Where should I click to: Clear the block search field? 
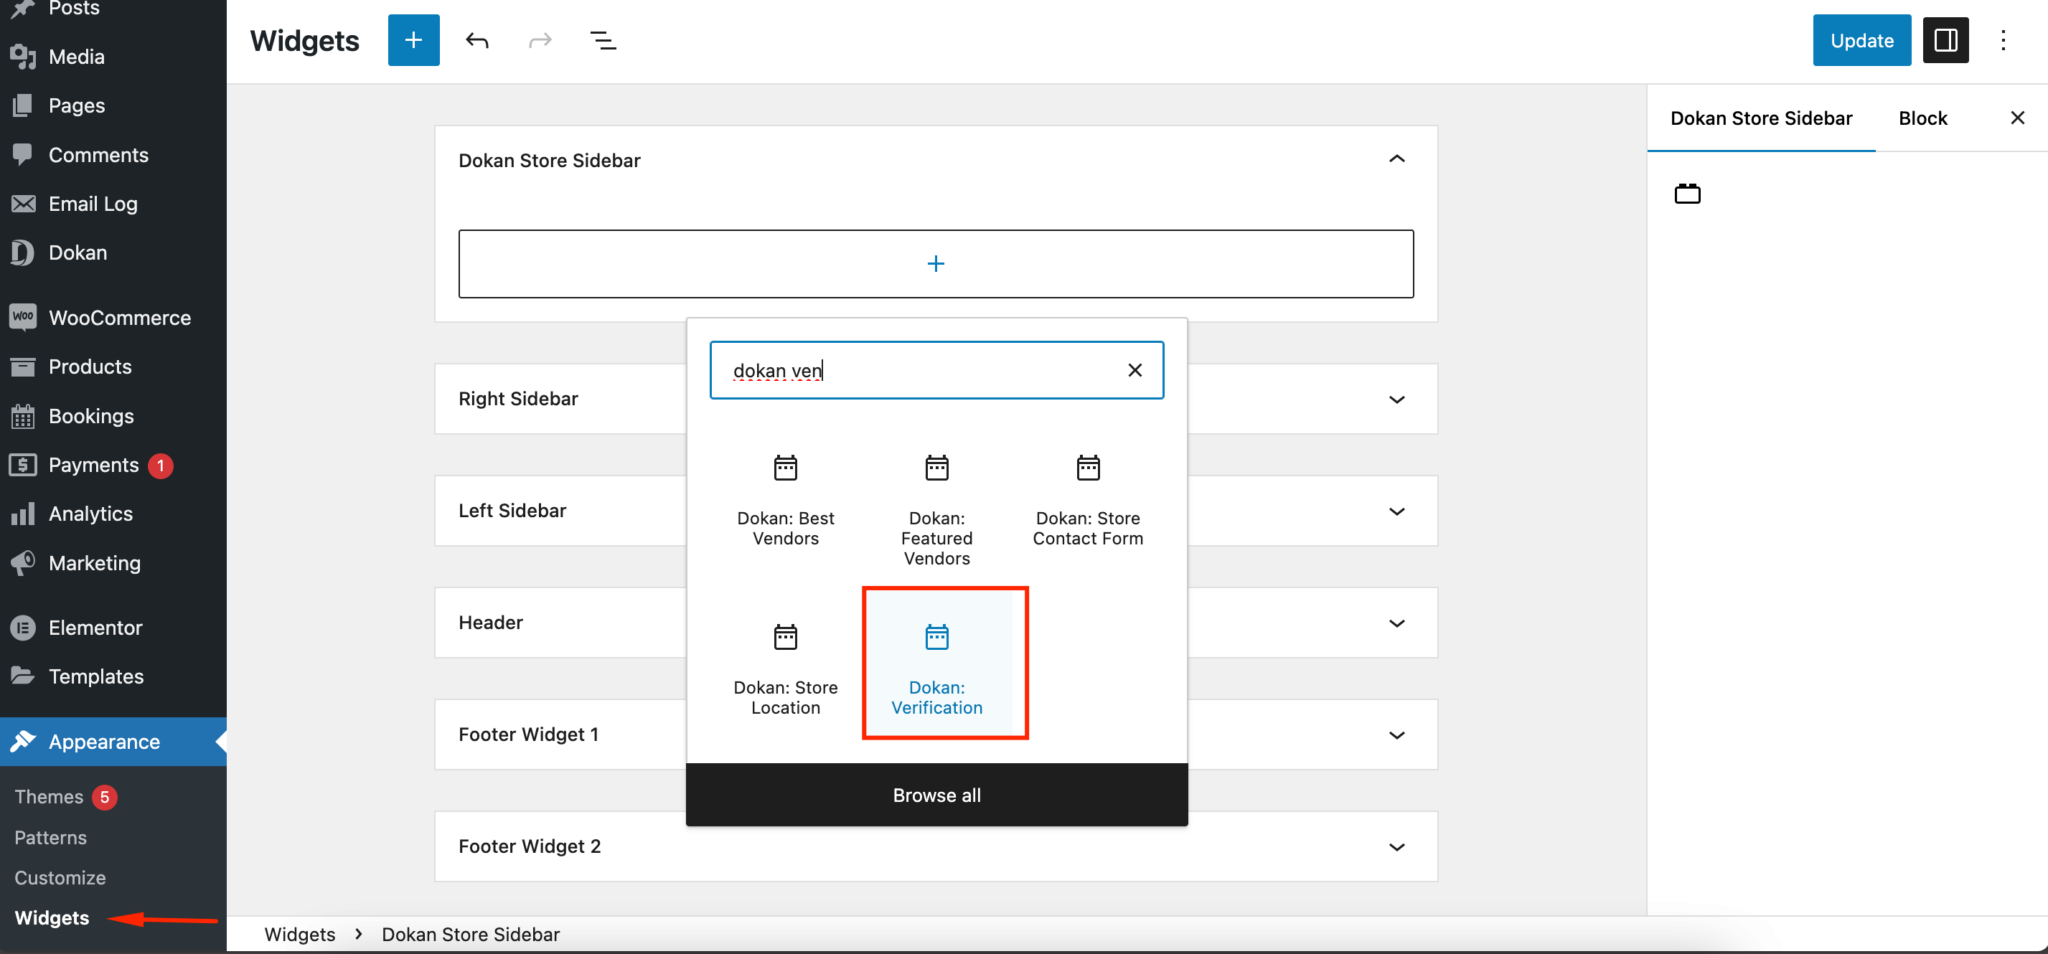tap(1134, 370)
